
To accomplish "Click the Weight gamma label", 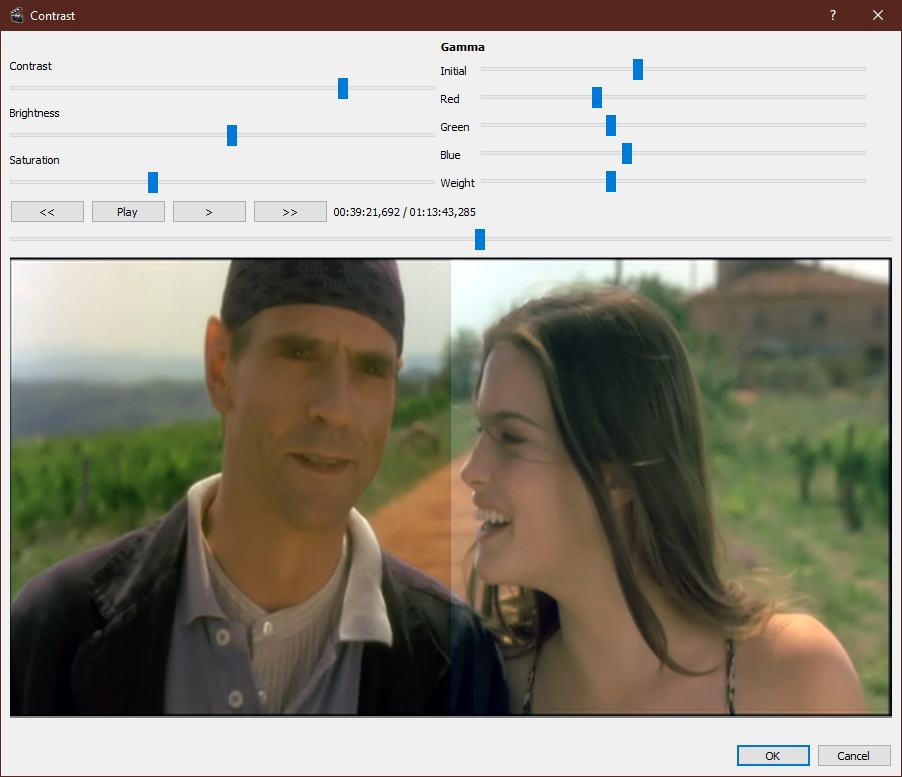I will (457, 183).
